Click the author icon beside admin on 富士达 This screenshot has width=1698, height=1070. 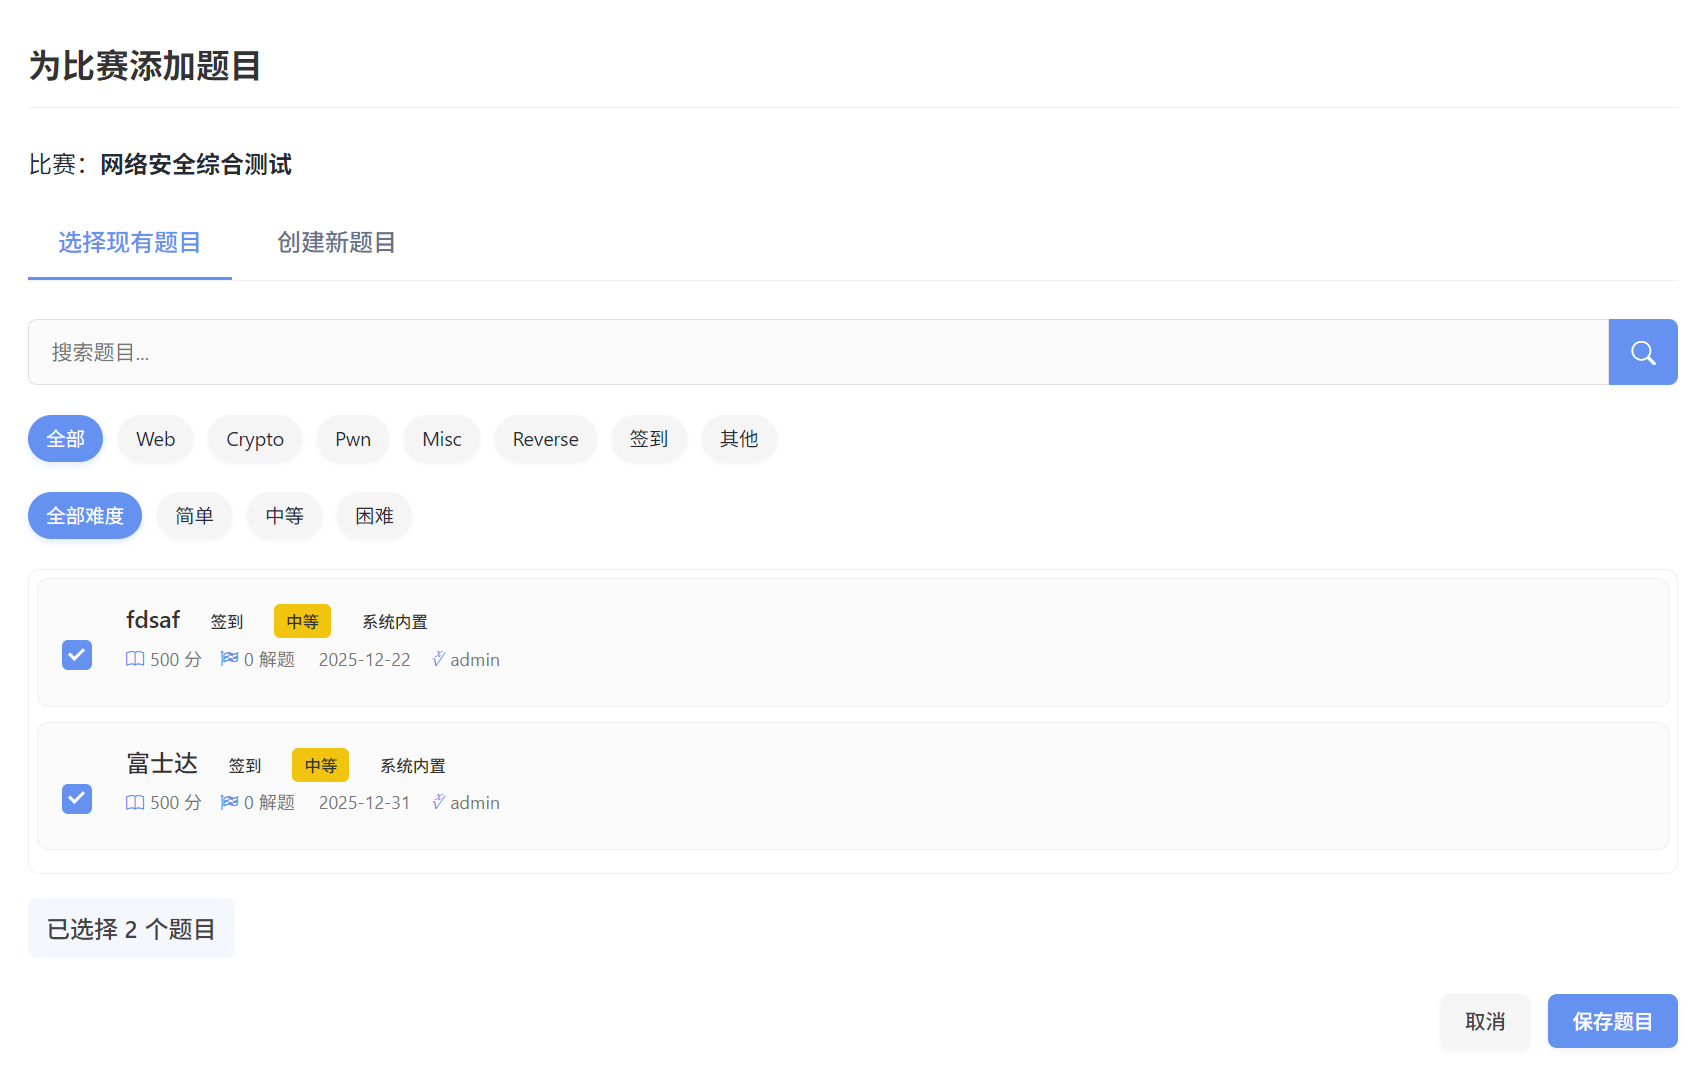(x=438, y=802)
